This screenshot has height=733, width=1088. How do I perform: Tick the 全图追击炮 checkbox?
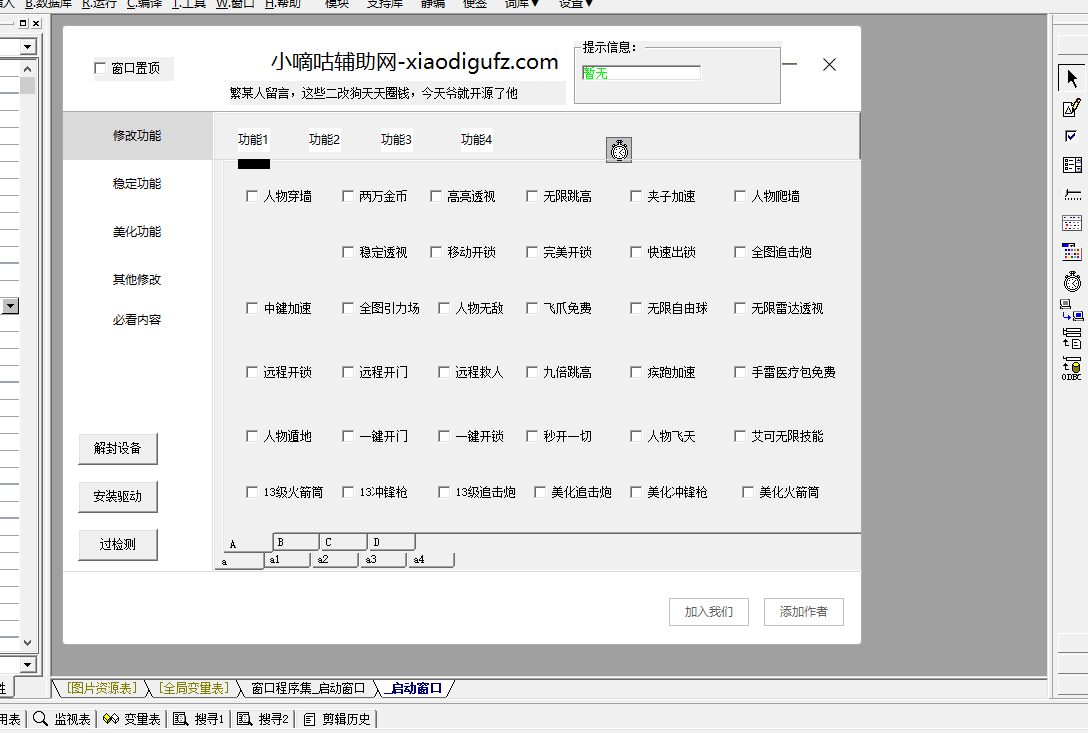pyautogui.click(x=740, y=252)
